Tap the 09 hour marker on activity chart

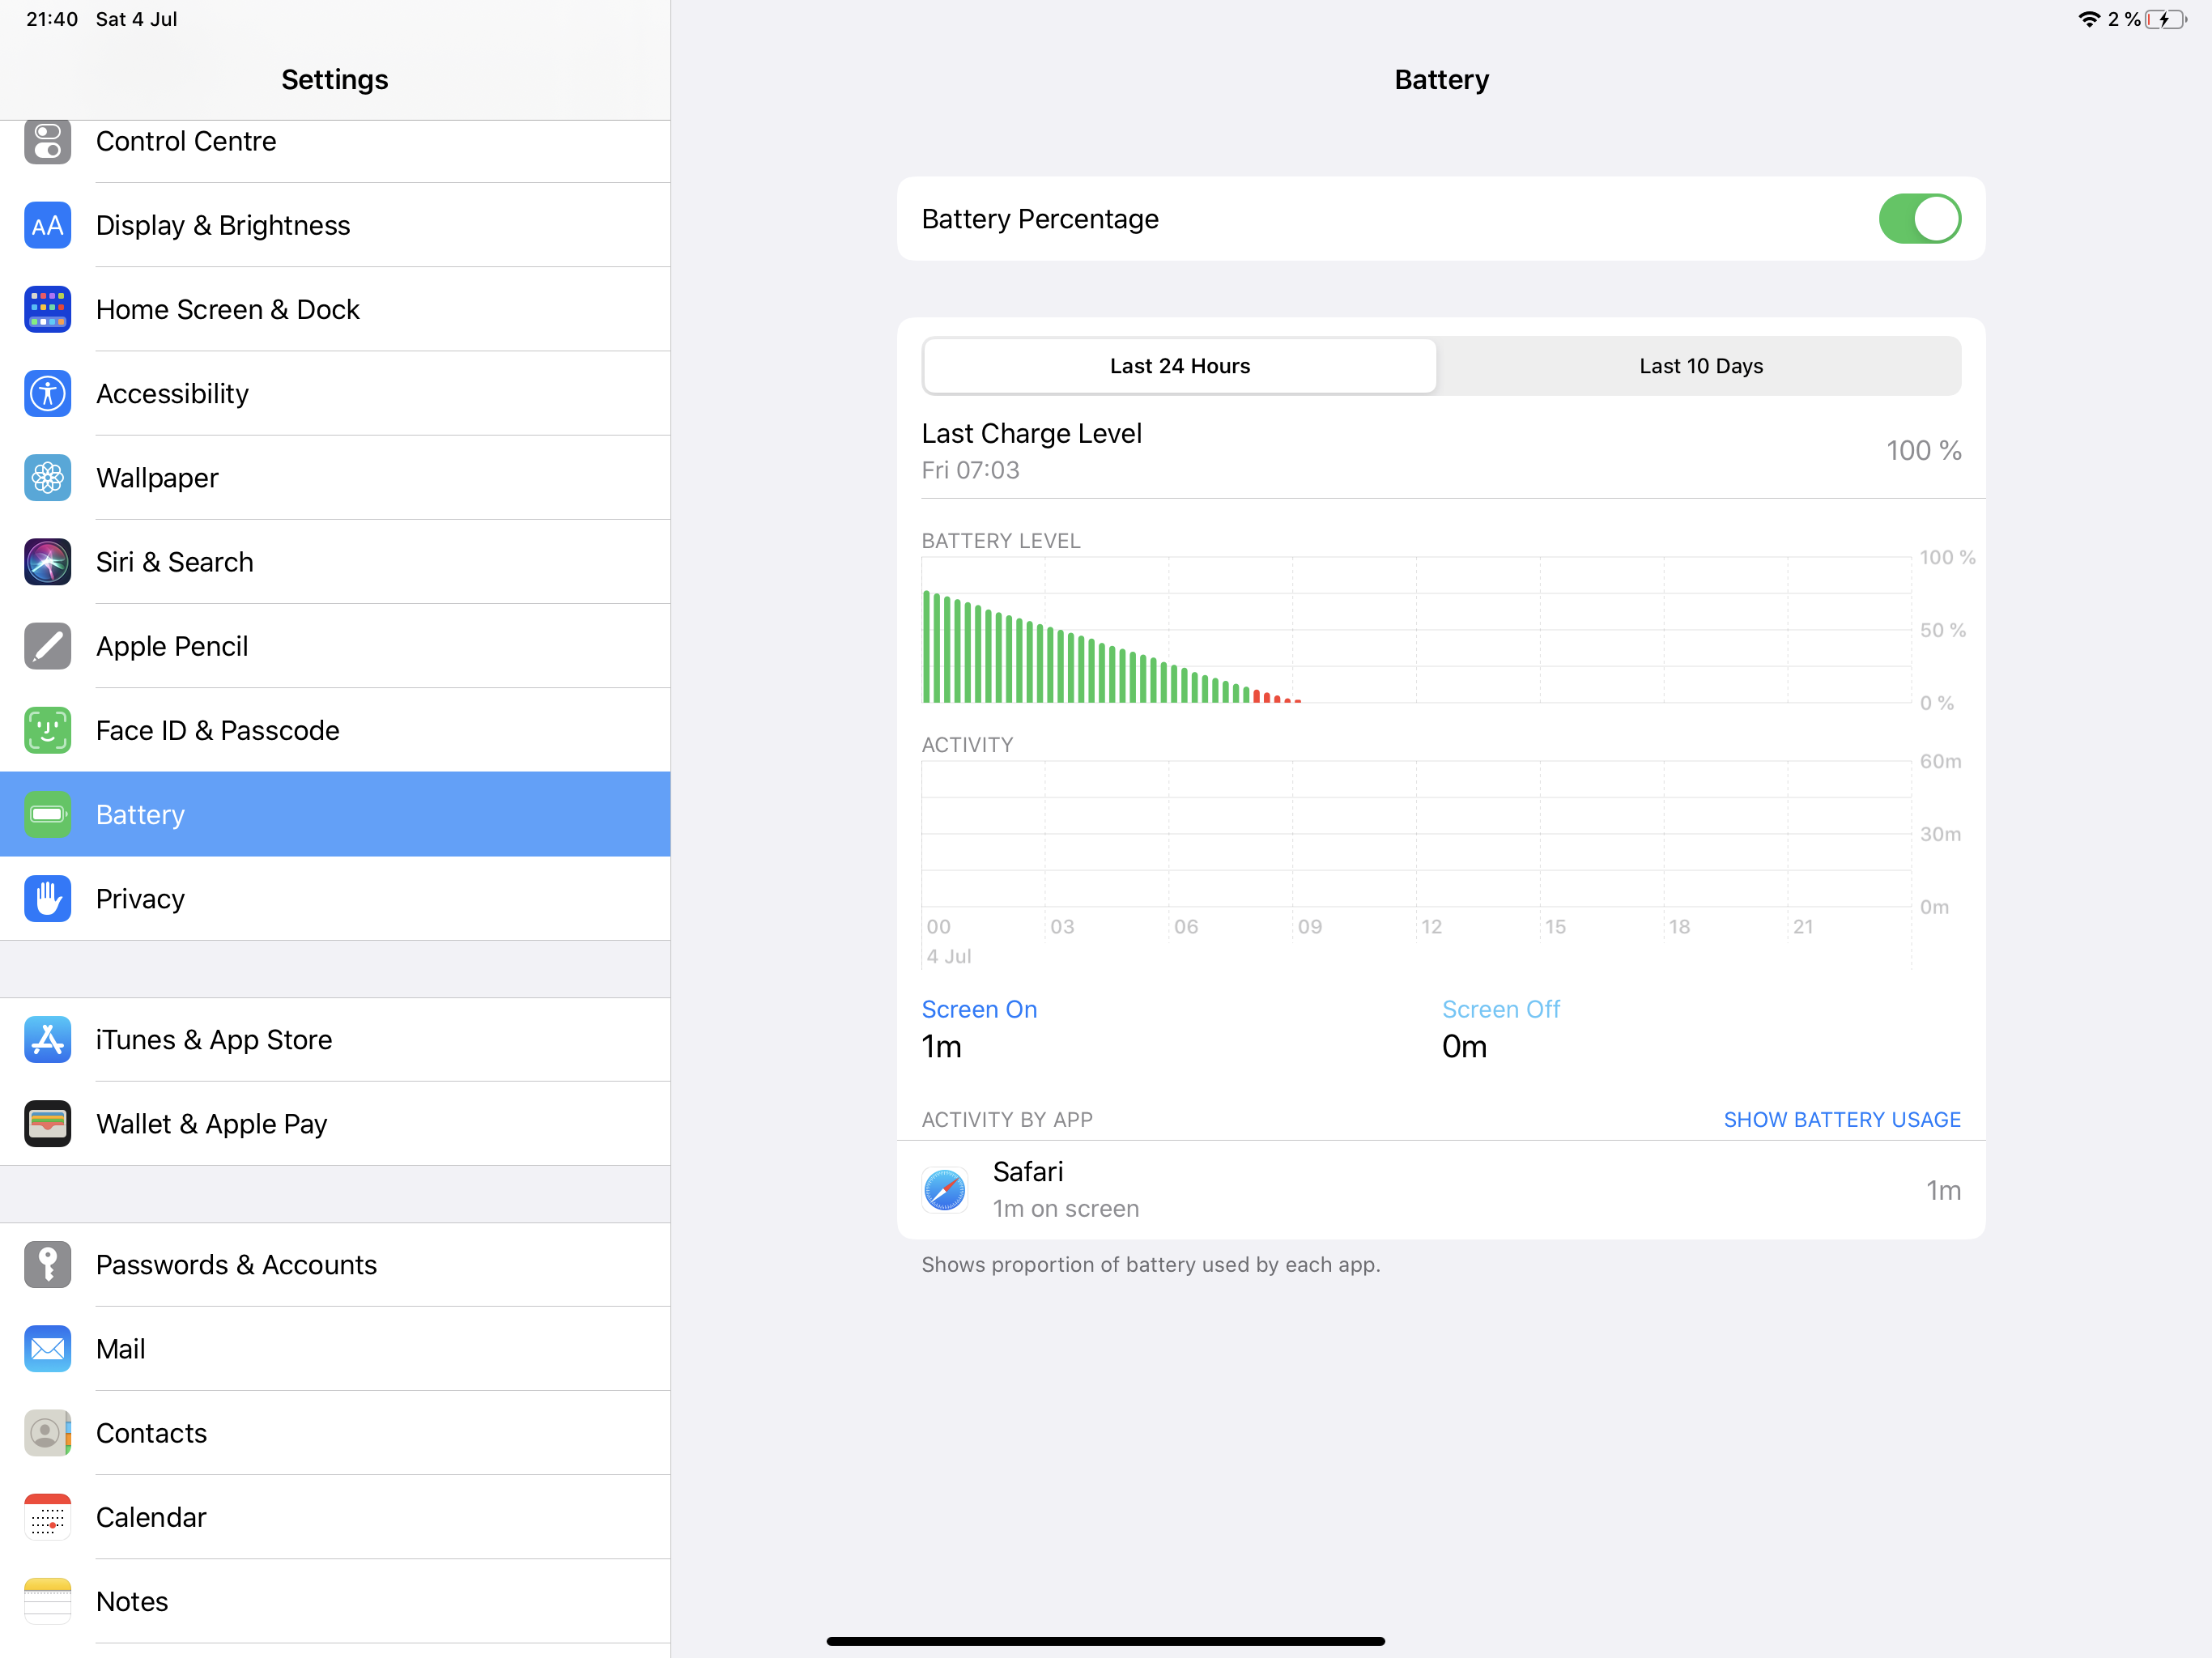[1309, 927]
